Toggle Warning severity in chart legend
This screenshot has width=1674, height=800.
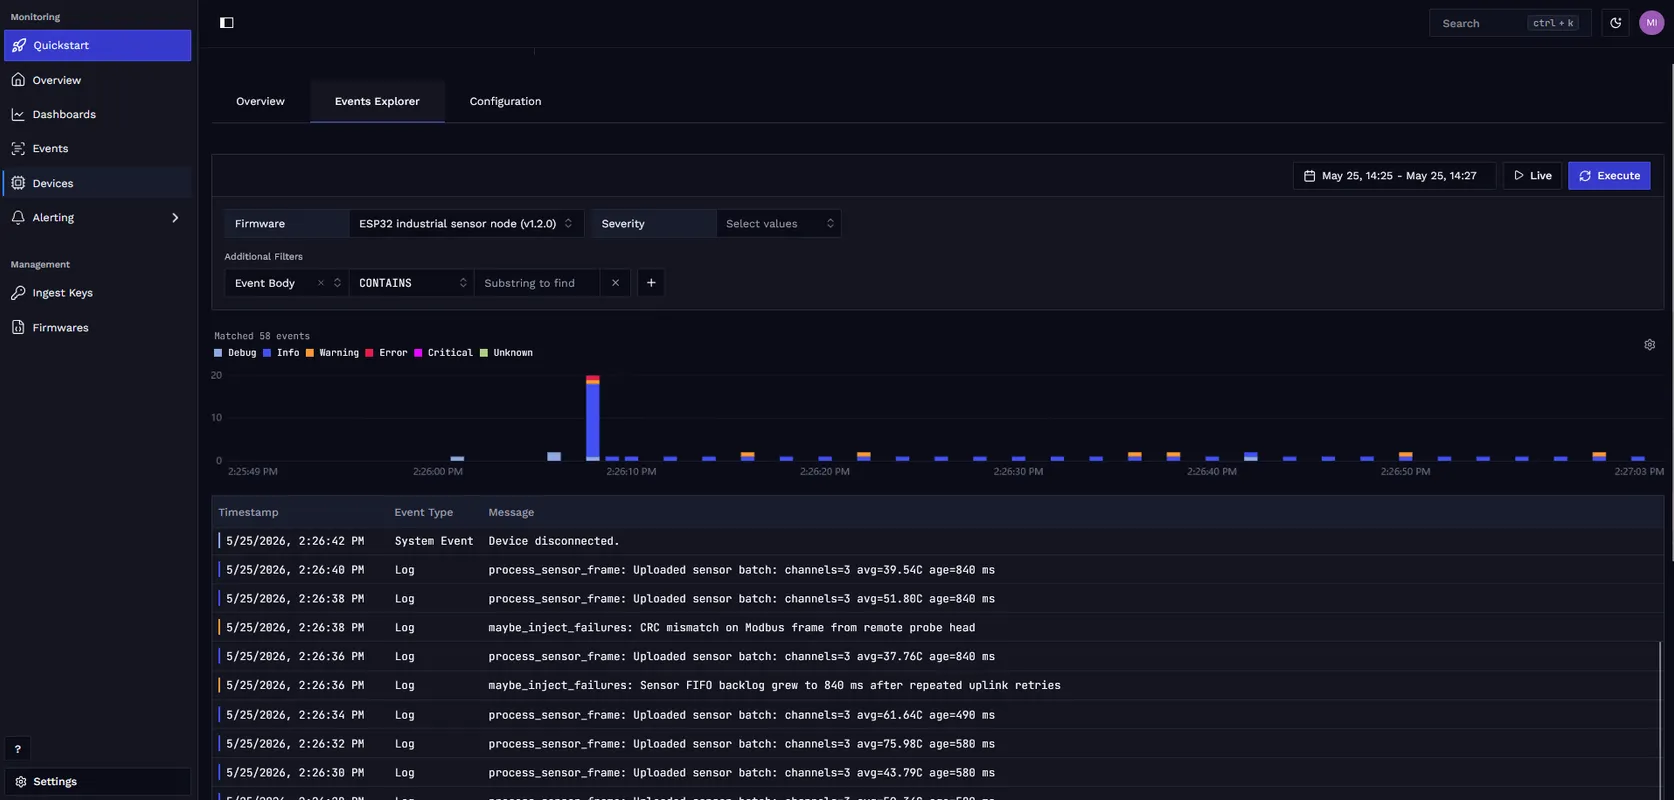click(x=332, y=353)
